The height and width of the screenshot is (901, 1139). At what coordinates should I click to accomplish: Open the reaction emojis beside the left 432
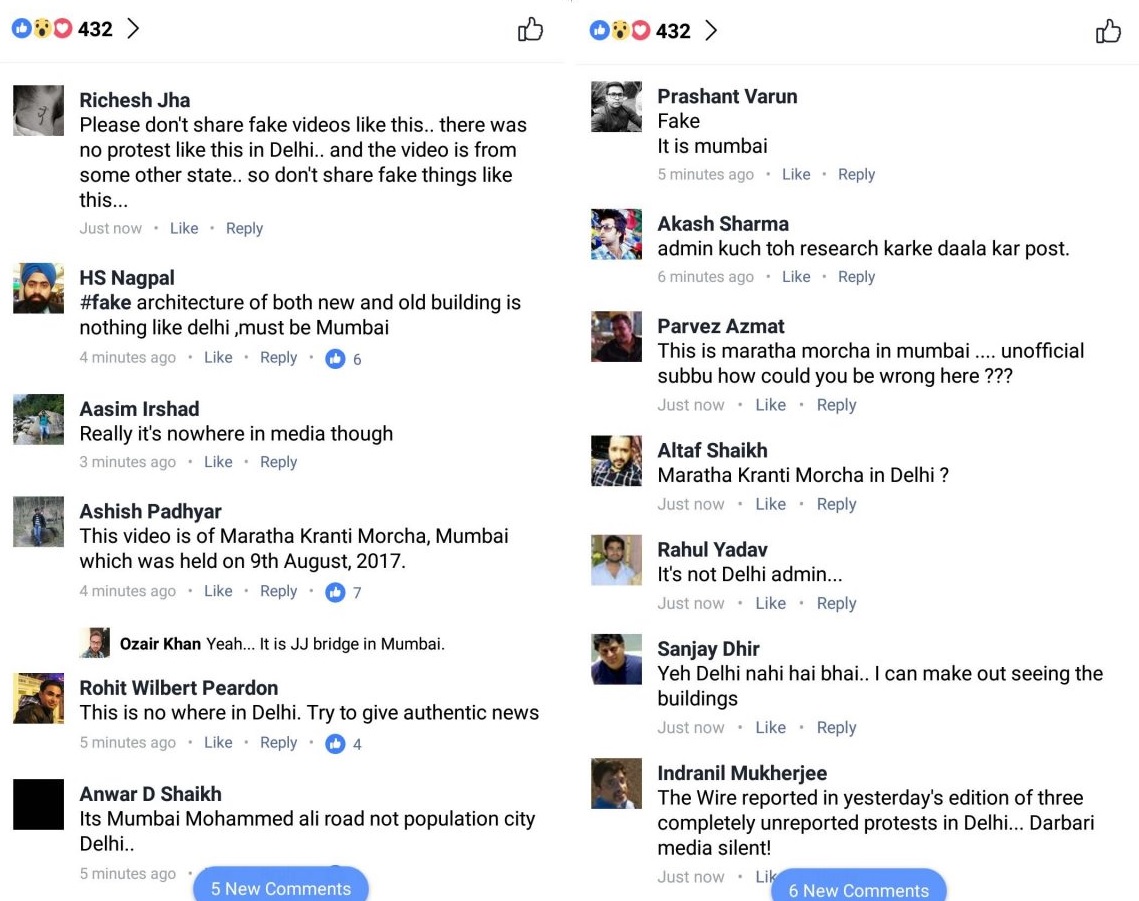click(42, 29)
